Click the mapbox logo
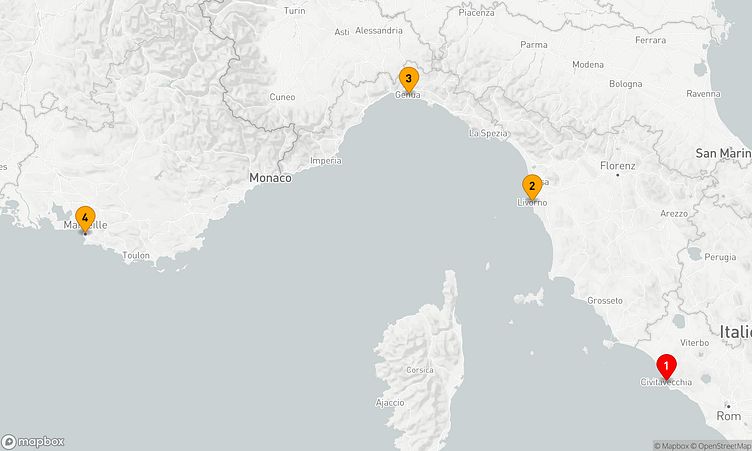This screenshot has height=451, width=752. point(33,441)
